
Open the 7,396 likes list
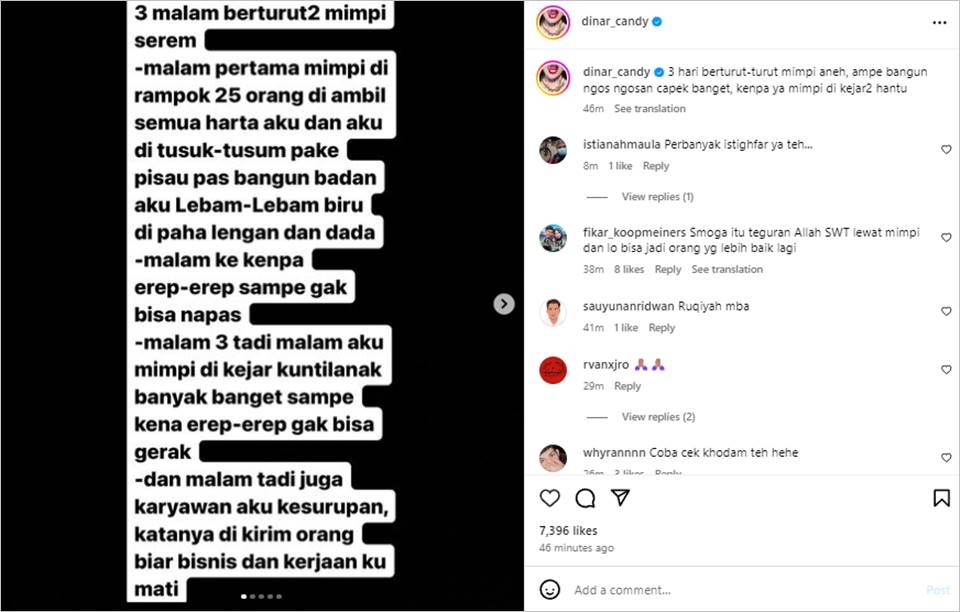[x=568, y=531]
